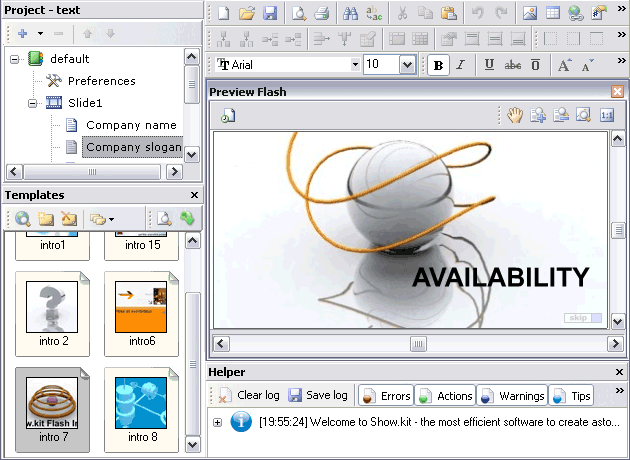The width and height of the screenshot is (630, 460).
Task: Close the Preview Flash panel
Action: pos(617,92)
